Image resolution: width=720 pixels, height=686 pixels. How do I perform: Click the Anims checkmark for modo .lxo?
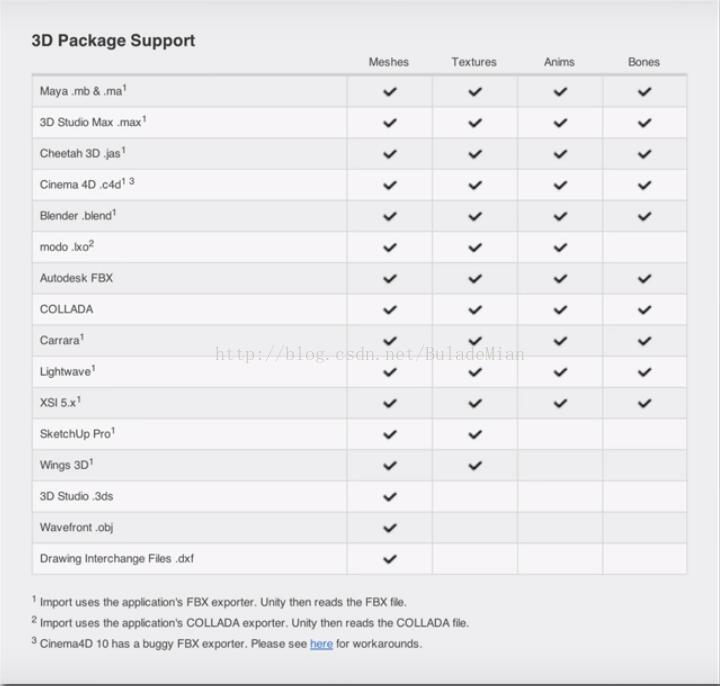point(560,247)
